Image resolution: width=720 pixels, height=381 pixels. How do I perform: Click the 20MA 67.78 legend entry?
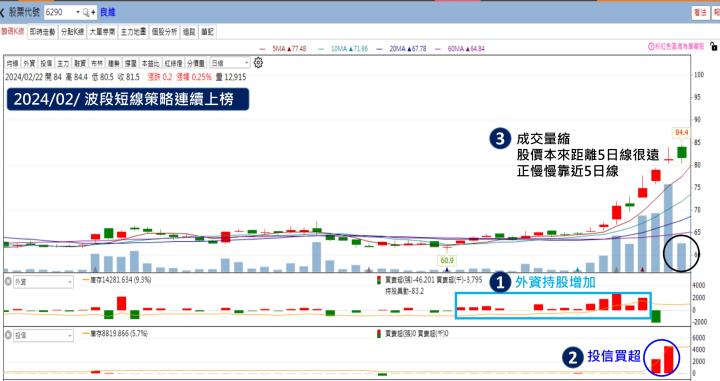402,48
